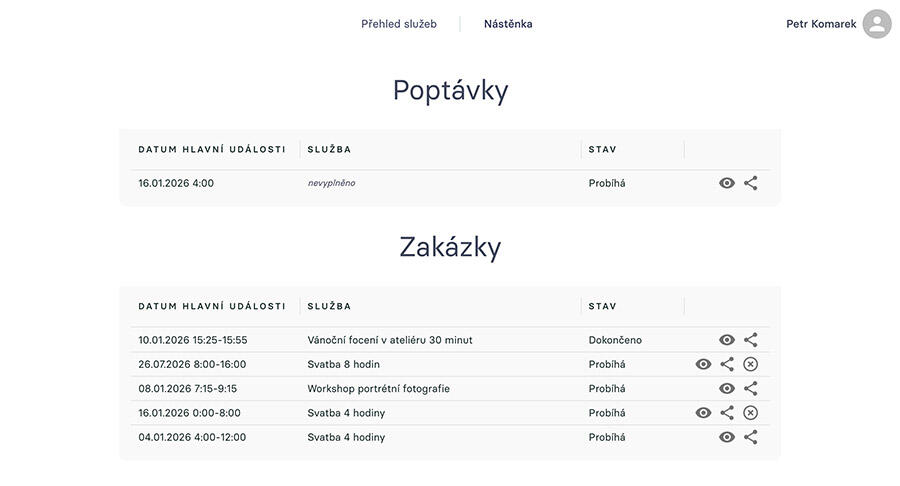The image size is (900, 486).
Task: Cancel the Svatba 8 hodin order
Action: point(751,365)
